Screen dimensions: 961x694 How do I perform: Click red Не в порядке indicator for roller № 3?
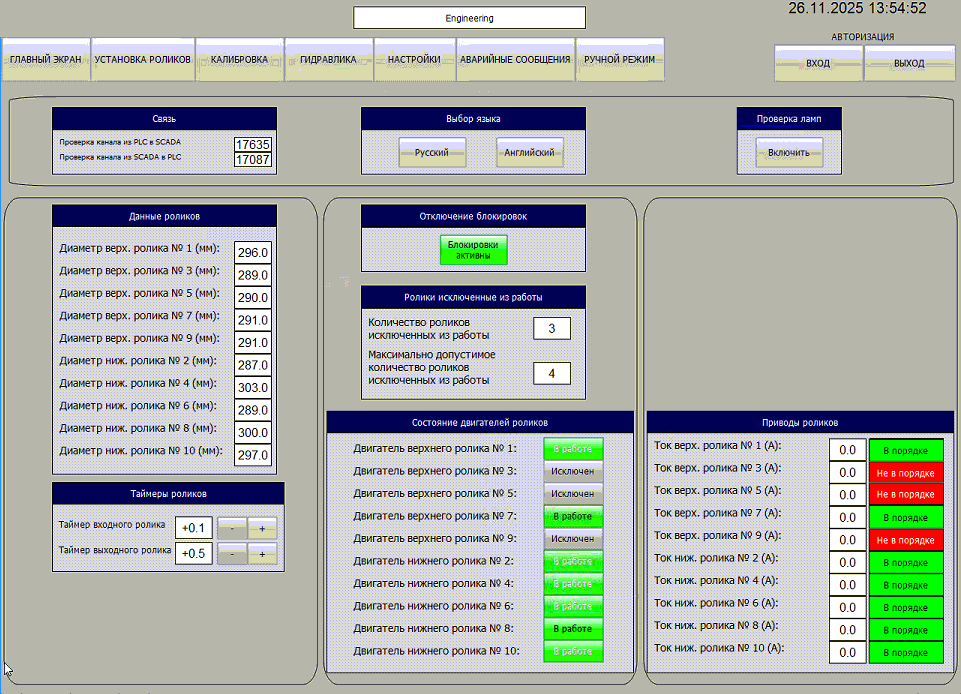coord(906,472)
